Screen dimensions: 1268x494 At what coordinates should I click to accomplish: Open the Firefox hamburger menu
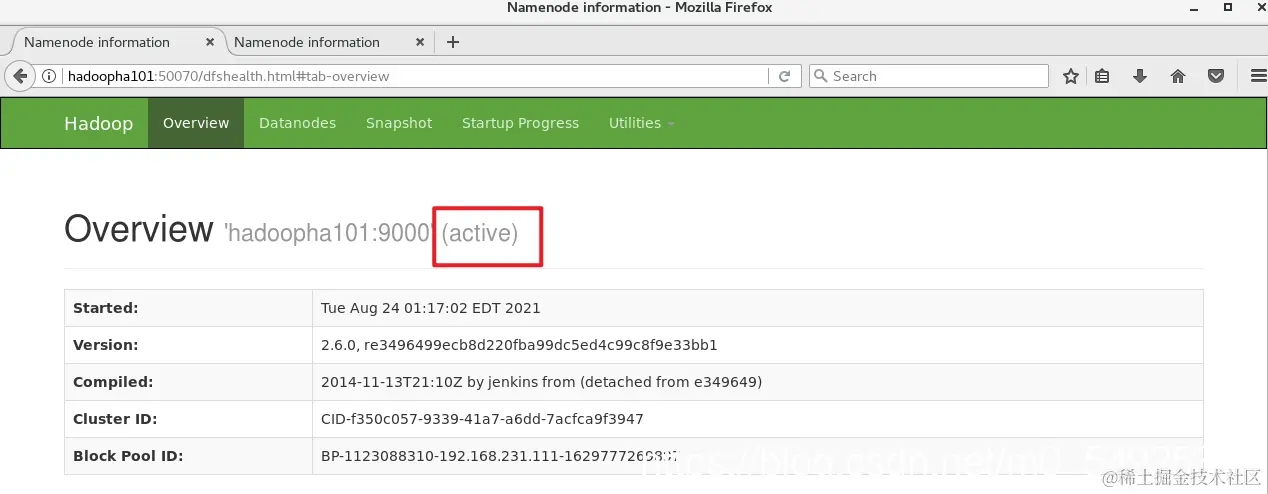point(1258,76)
